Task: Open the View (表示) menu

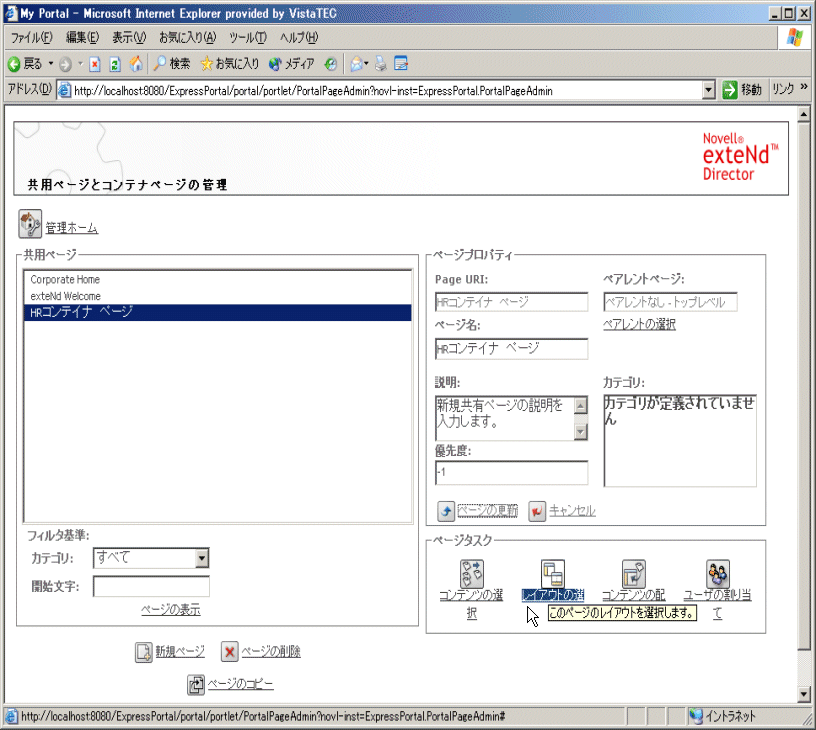Action: 130,37
